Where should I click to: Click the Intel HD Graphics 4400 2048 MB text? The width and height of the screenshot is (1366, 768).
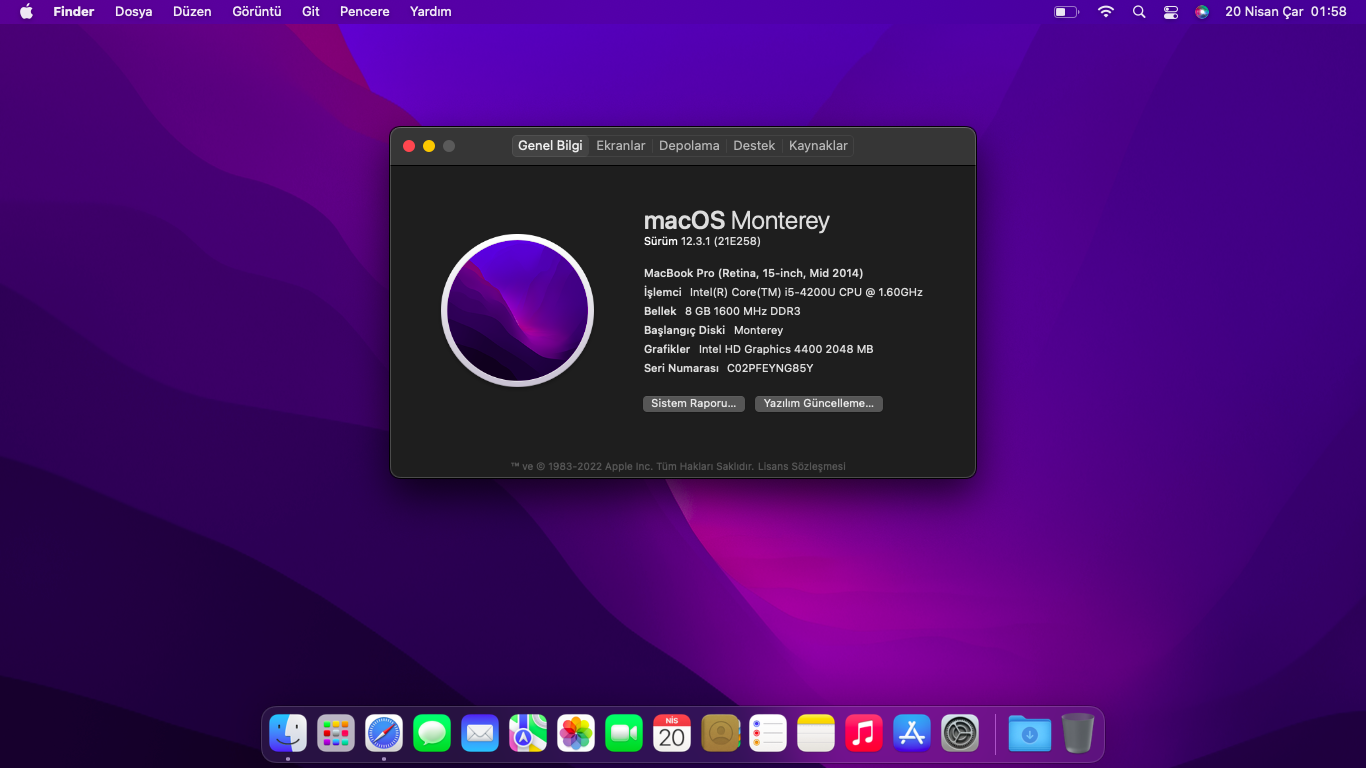(786, 349)
